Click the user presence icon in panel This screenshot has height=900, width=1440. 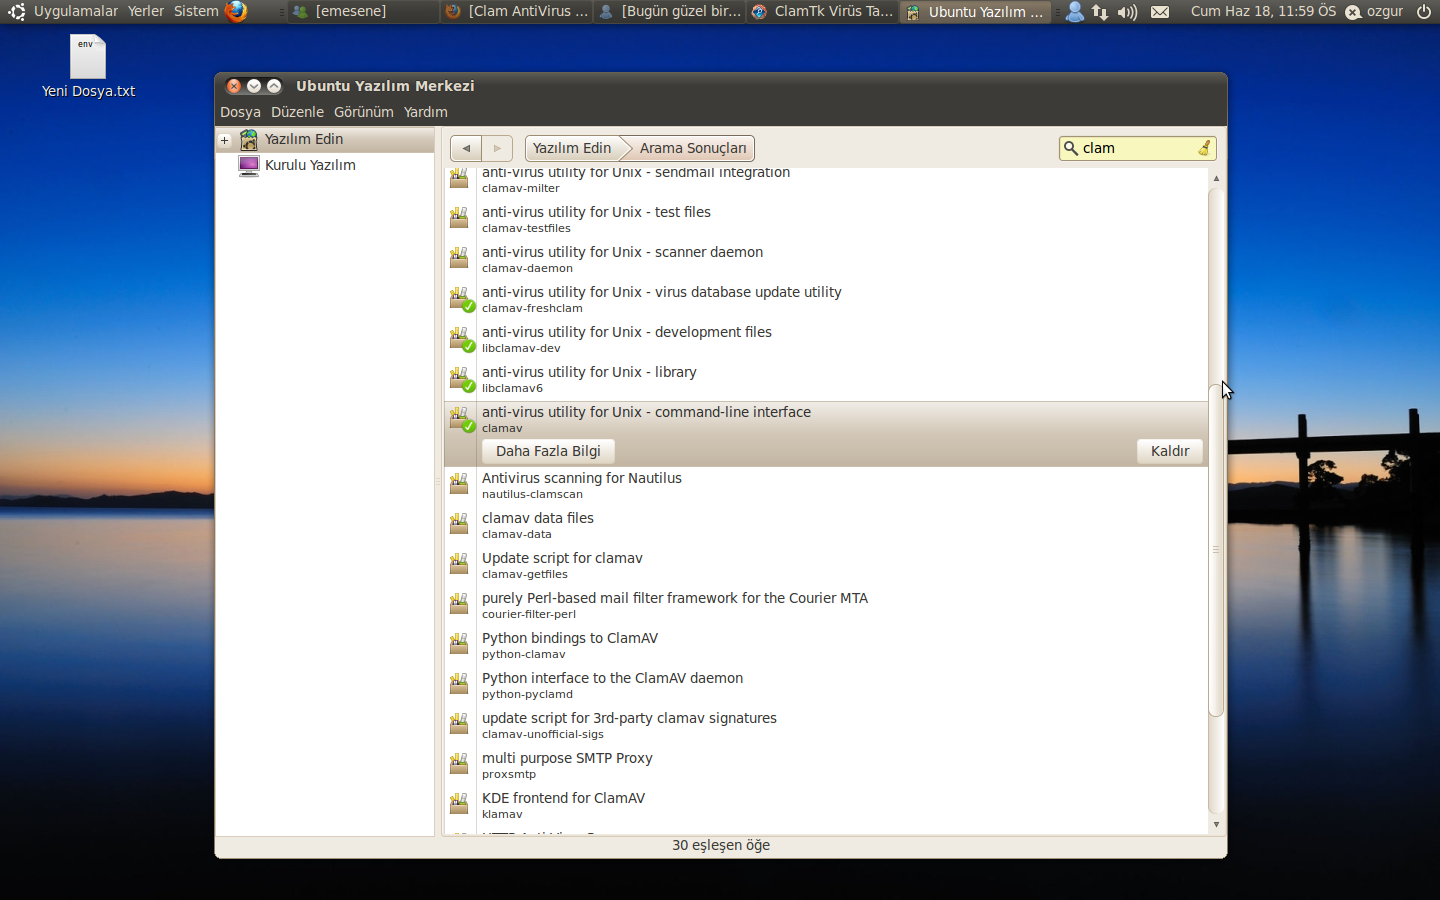pos(1074,12)
